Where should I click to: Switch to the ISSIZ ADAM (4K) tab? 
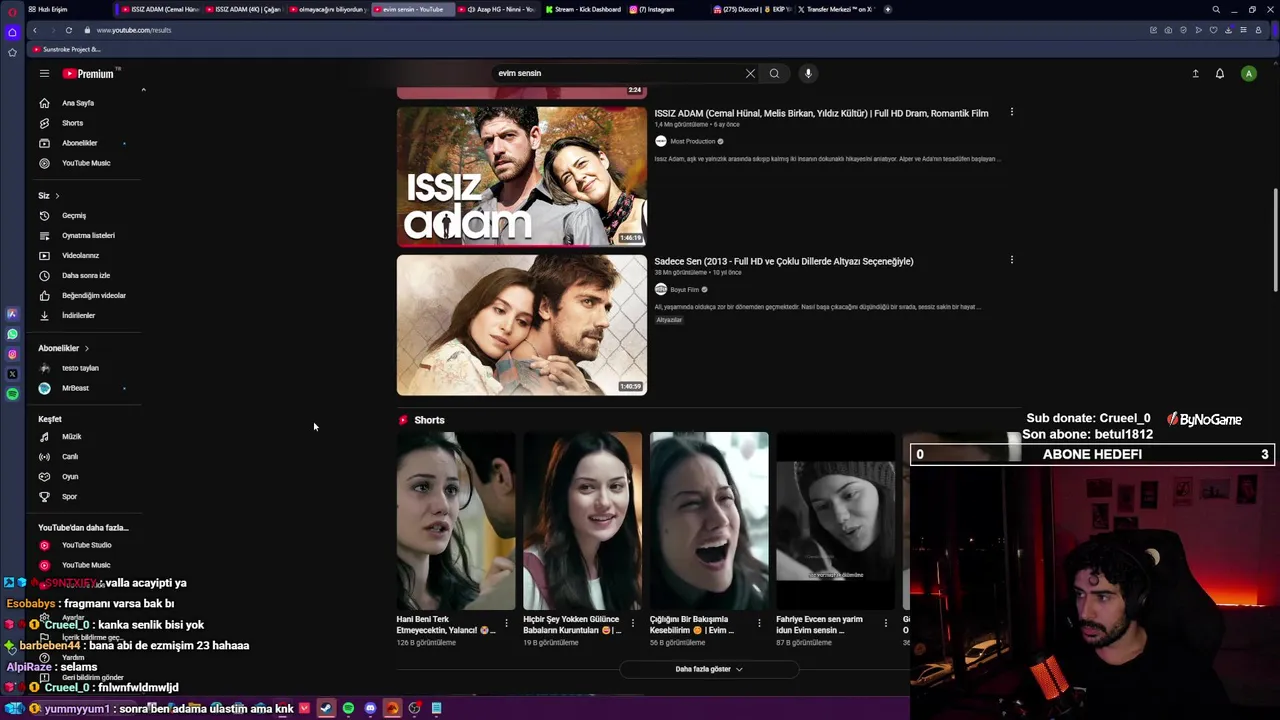pyautogui.click(x=243, y=9)
